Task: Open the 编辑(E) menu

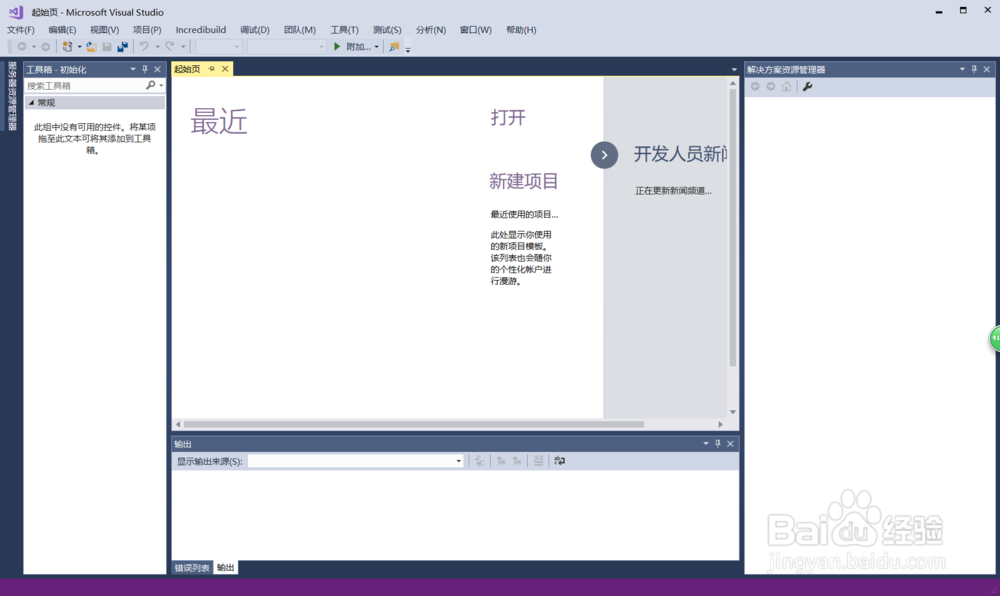Action: pos(62,30)
